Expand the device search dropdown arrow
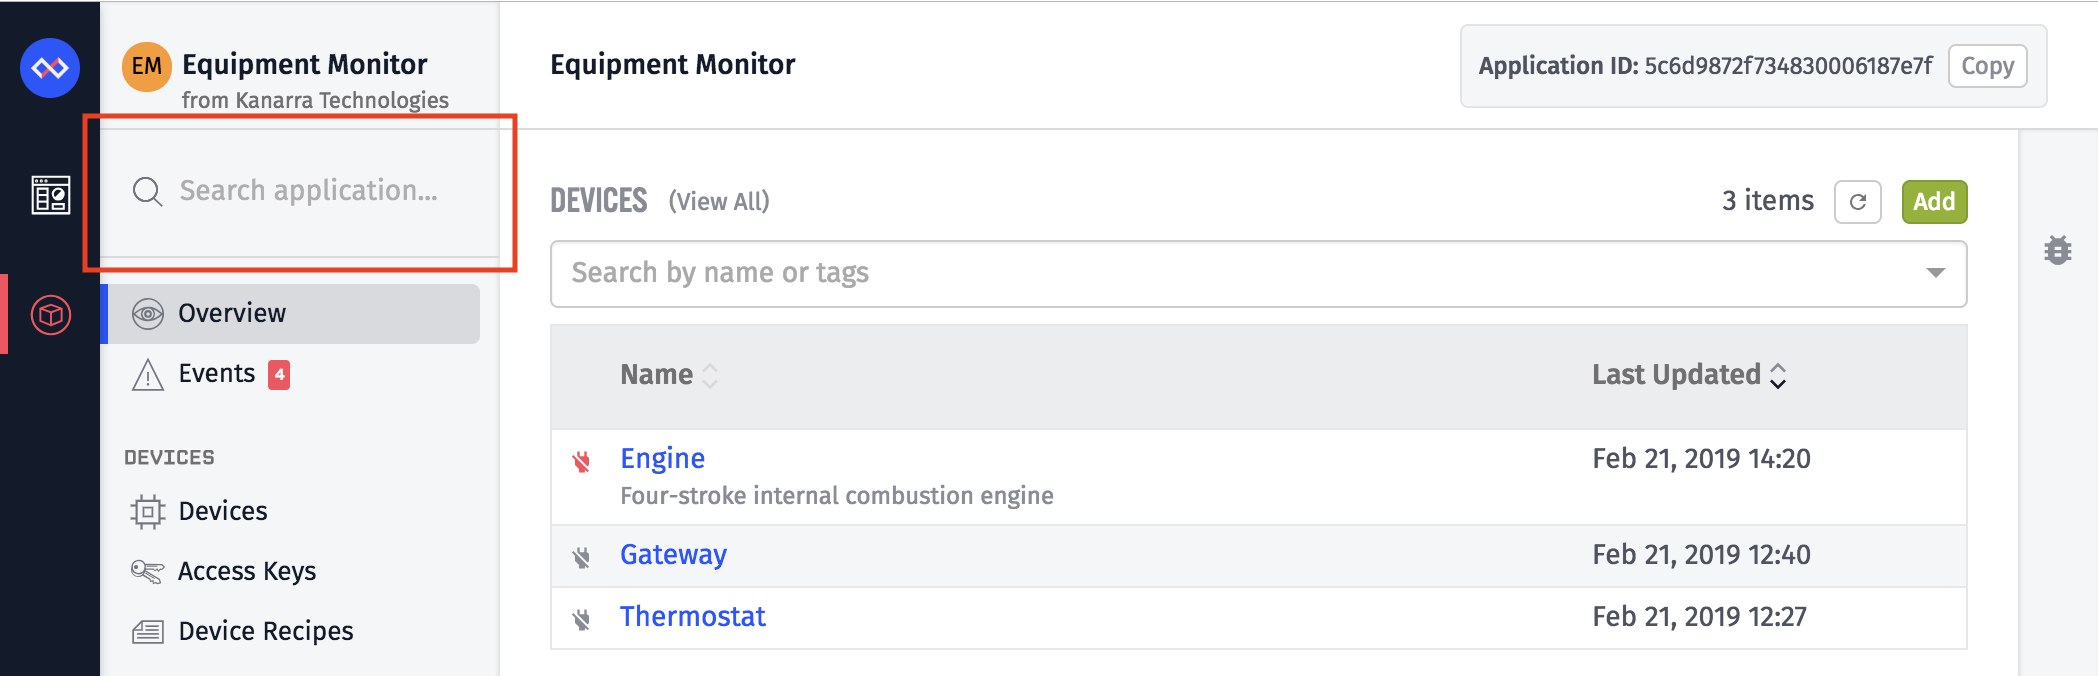The image size is (2098, 676). point(1936,273)
